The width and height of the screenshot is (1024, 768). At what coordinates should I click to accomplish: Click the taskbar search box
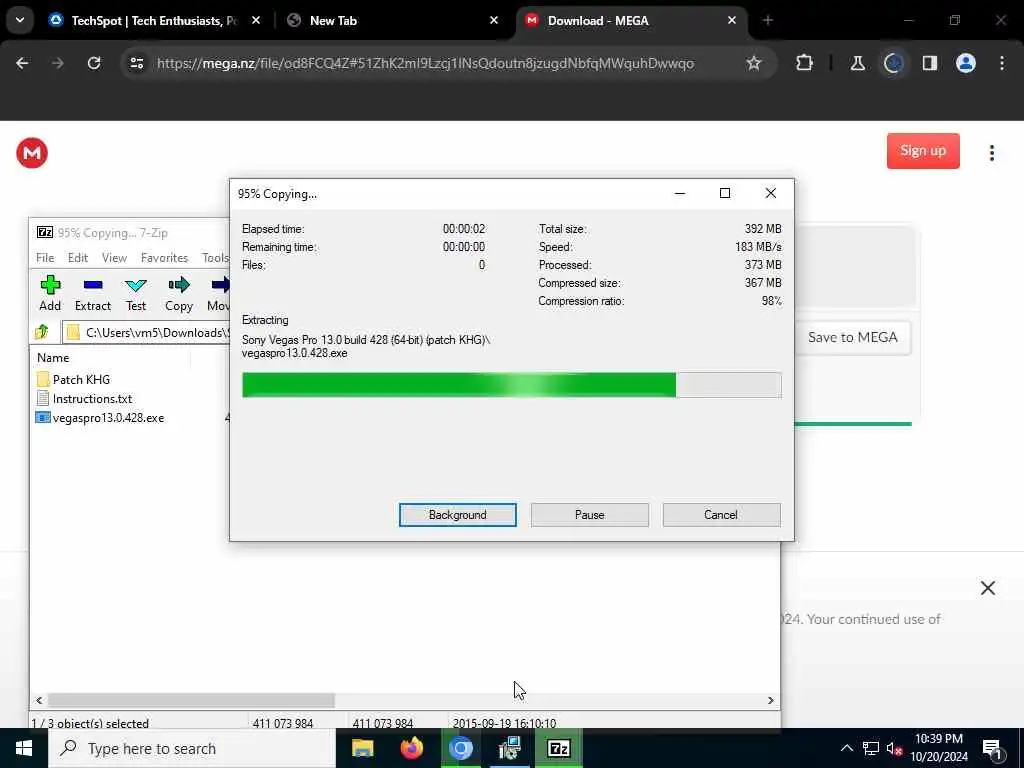191,748
